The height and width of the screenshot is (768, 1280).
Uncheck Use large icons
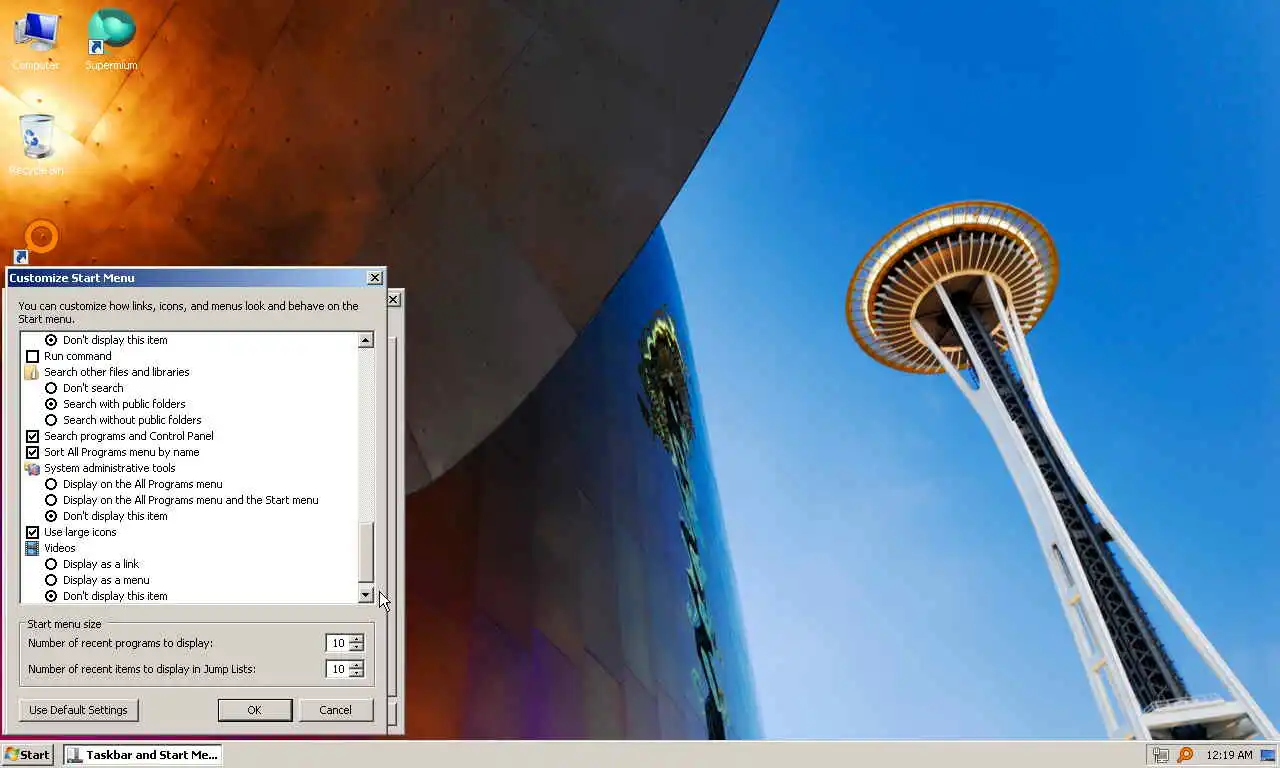click(x=32, y=532)
